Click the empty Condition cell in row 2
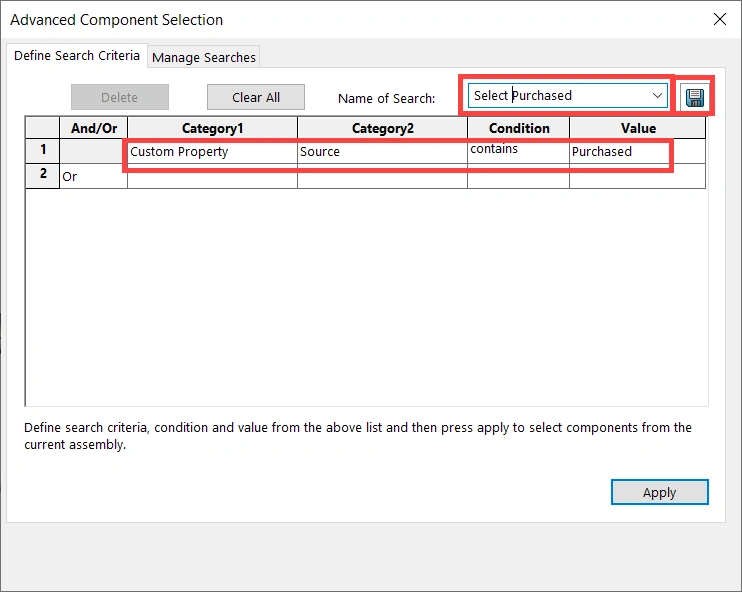 coord(518,176)
